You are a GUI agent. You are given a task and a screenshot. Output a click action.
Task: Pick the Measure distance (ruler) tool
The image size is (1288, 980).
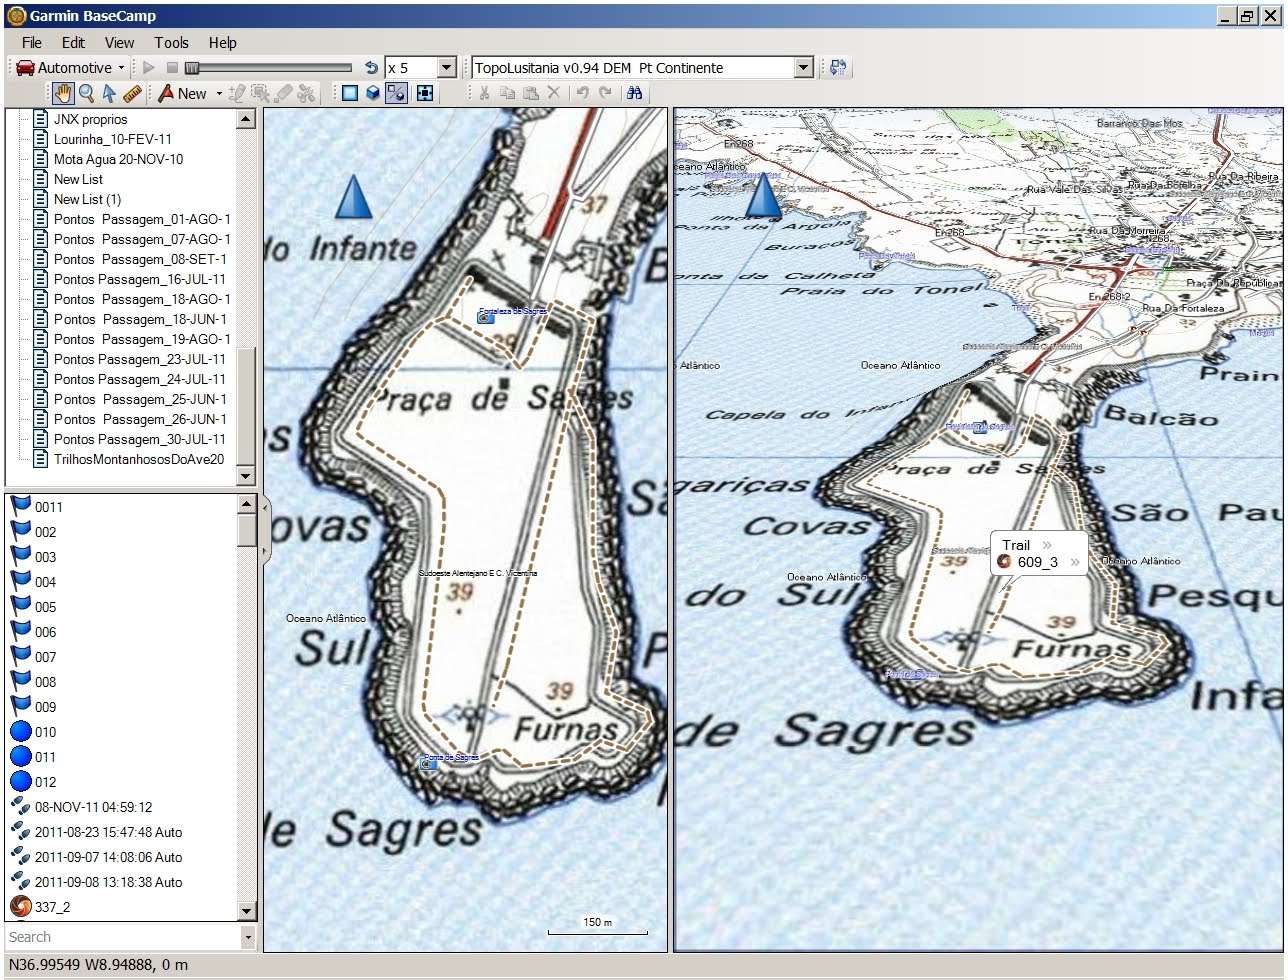coord(134,93)
